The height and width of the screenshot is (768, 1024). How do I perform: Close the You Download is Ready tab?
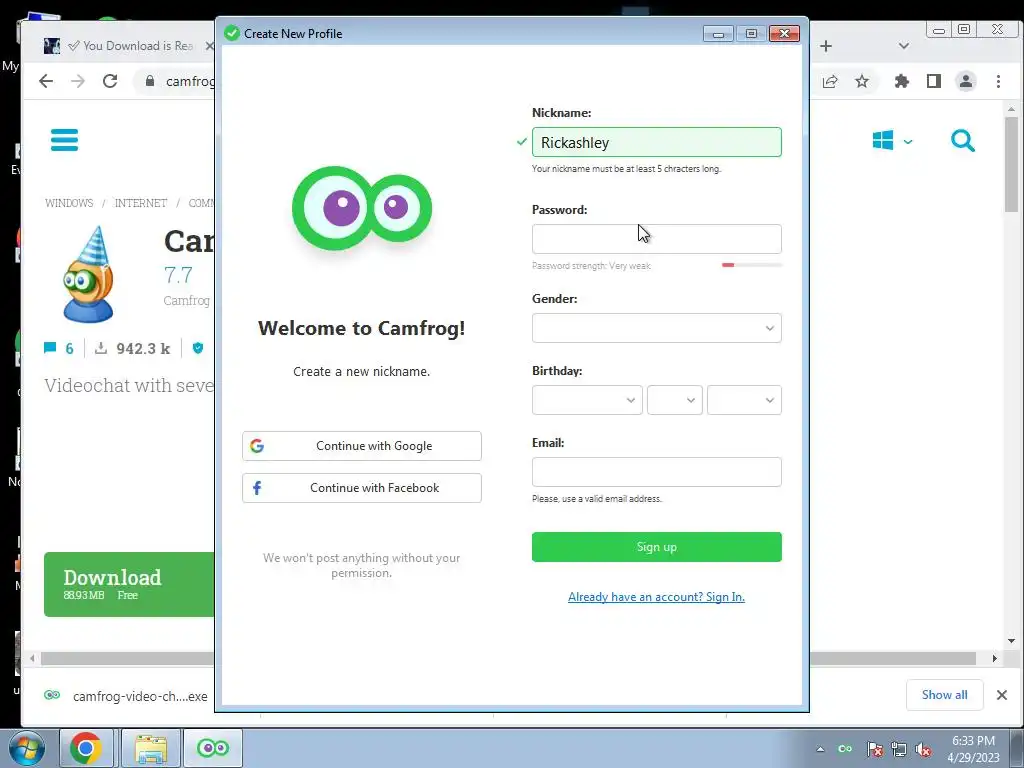pos(209,46)
